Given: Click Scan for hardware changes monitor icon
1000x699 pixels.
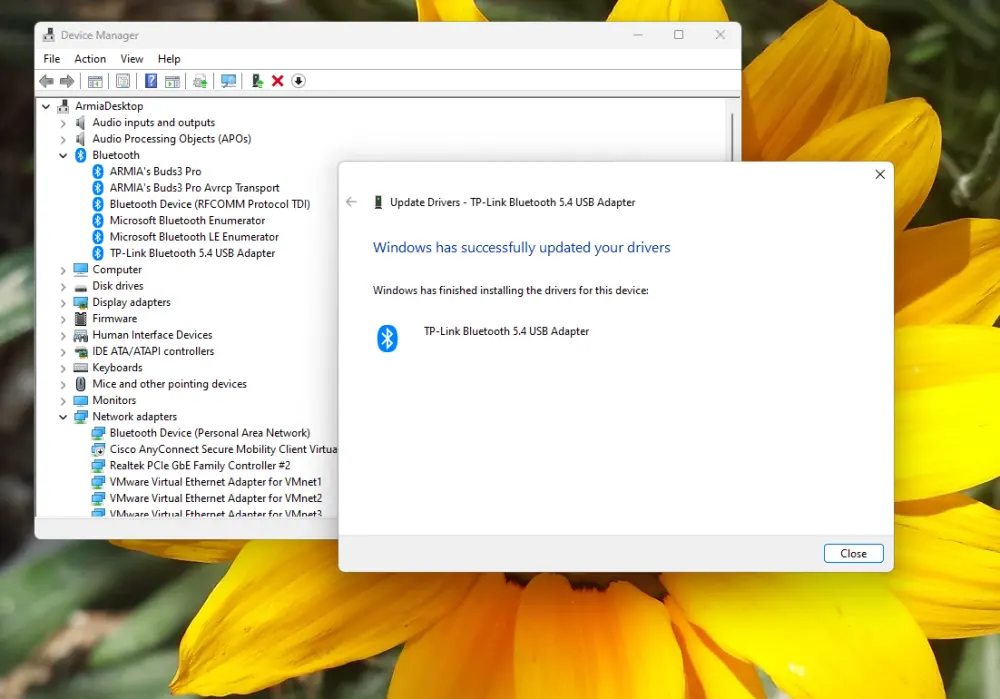Looking at the screenshot, I should (x=228, y=81).
